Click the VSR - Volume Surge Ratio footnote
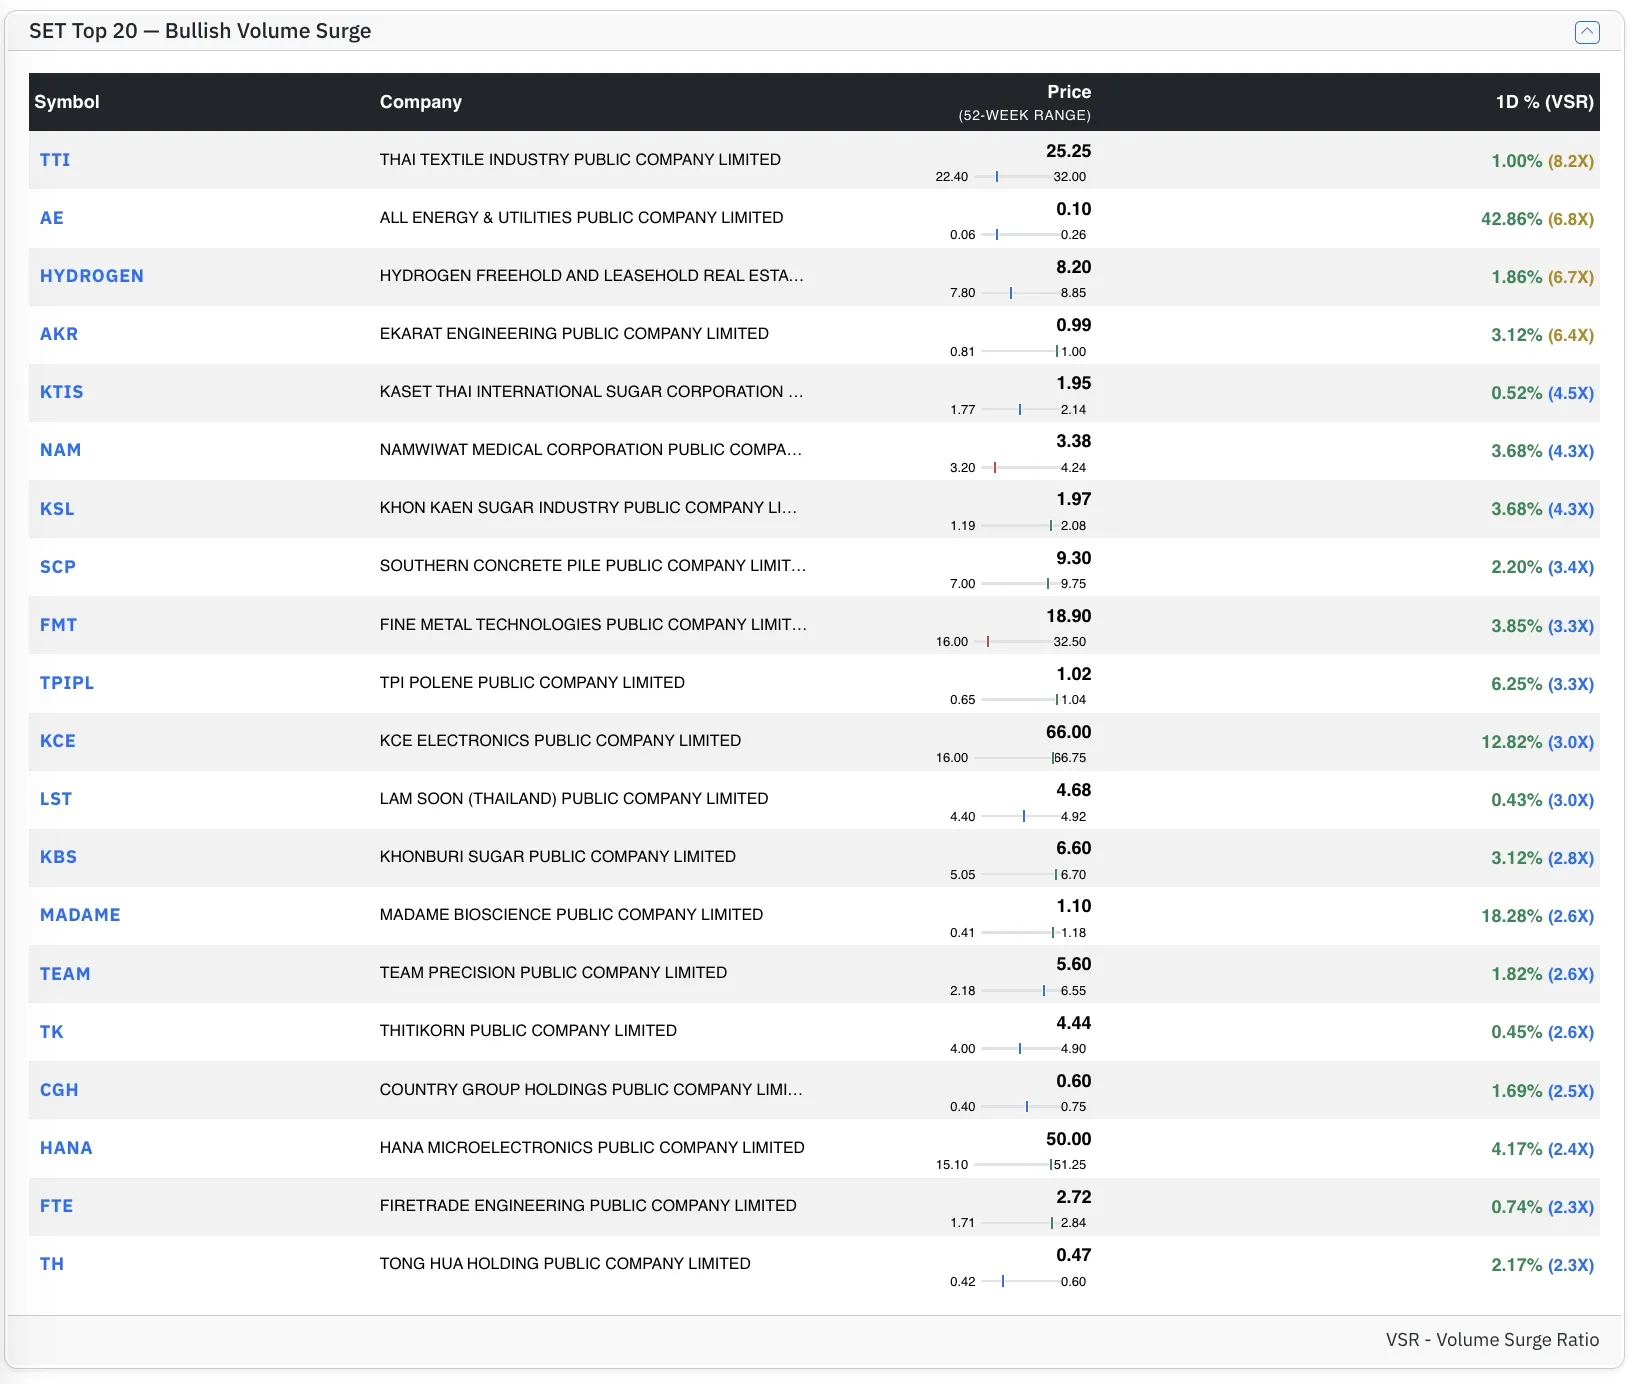1636x1384 pixels. point(1492,1340)
